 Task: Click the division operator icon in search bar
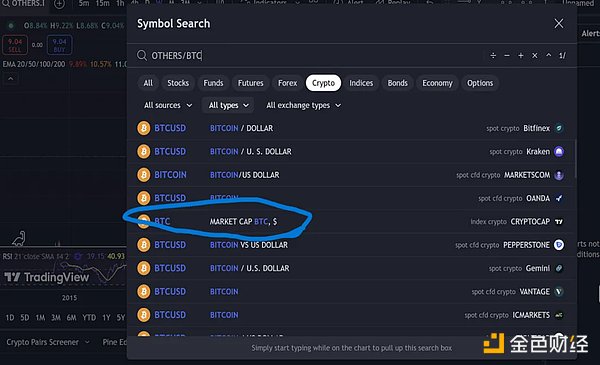pyautogui.click(x=493, y=56)
